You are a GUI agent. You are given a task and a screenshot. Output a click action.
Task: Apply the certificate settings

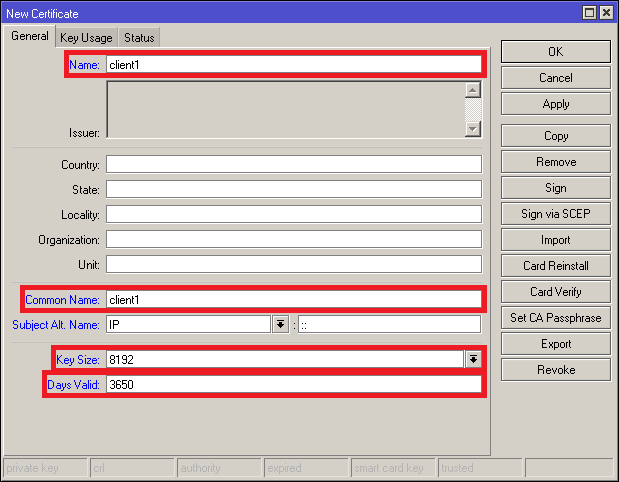(555, 104)
